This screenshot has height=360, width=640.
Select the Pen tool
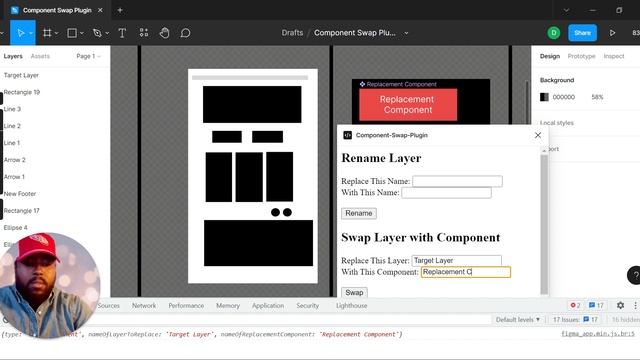(x=97, y=33)
